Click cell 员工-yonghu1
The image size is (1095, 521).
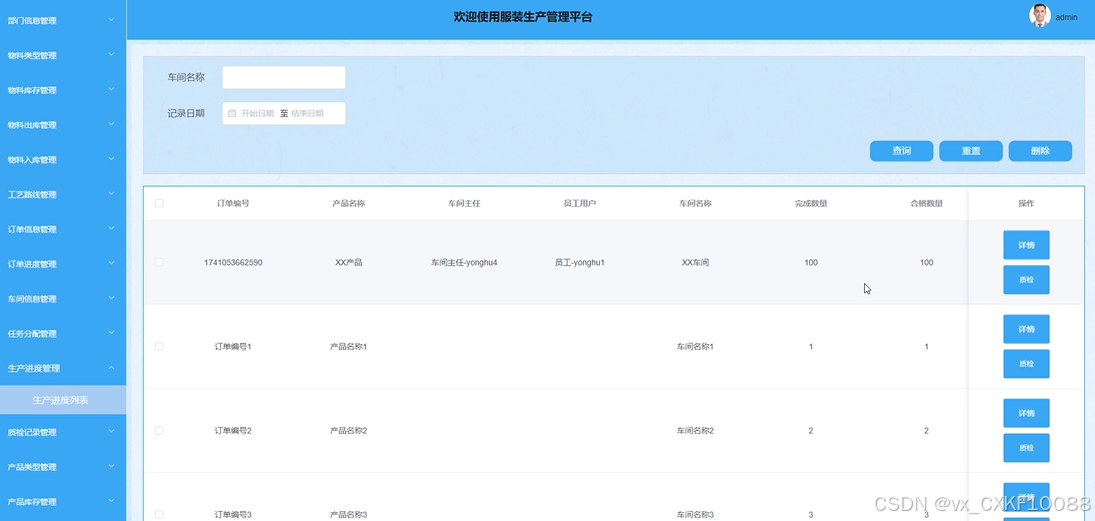[x=580, y=263]
